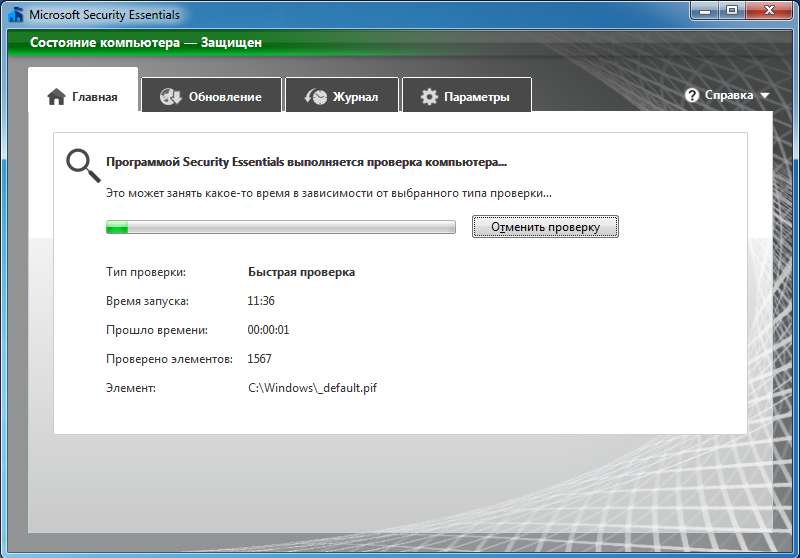The width and height of the screenshot is (800, 558).
Task: Open the Главная home tab
Action: point(83,90)
